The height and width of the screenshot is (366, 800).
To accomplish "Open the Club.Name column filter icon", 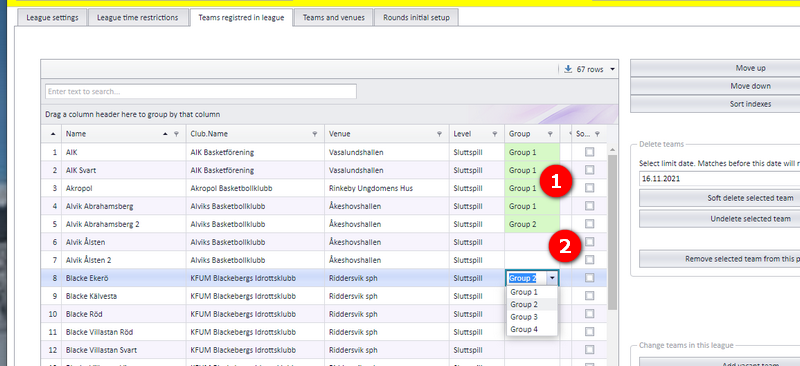I will 315,134.
